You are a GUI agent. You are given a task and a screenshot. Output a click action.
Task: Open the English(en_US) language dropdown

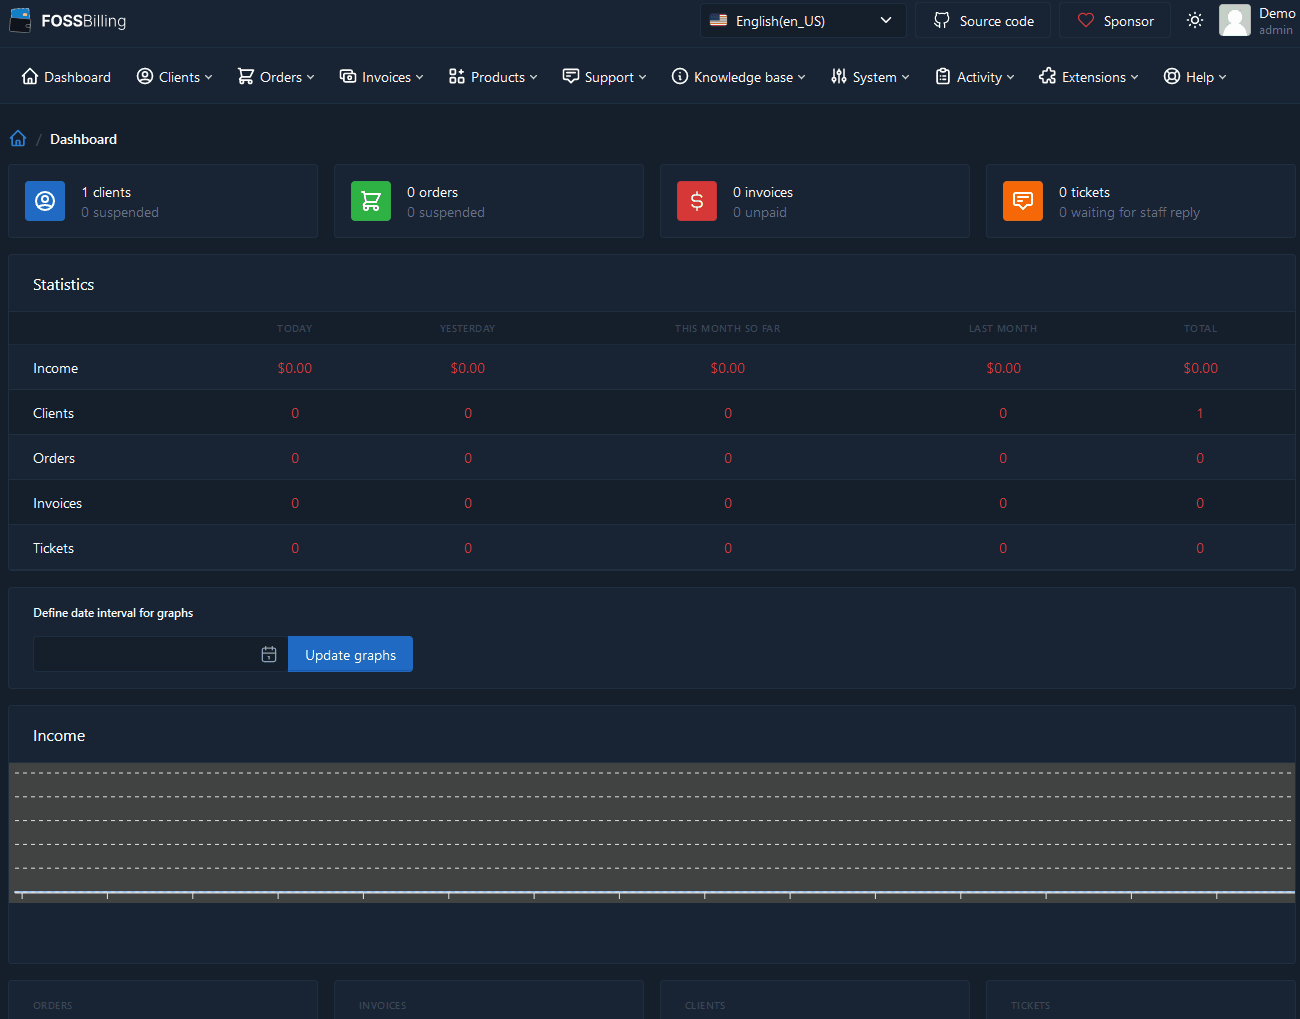click(x=803, y=21)
